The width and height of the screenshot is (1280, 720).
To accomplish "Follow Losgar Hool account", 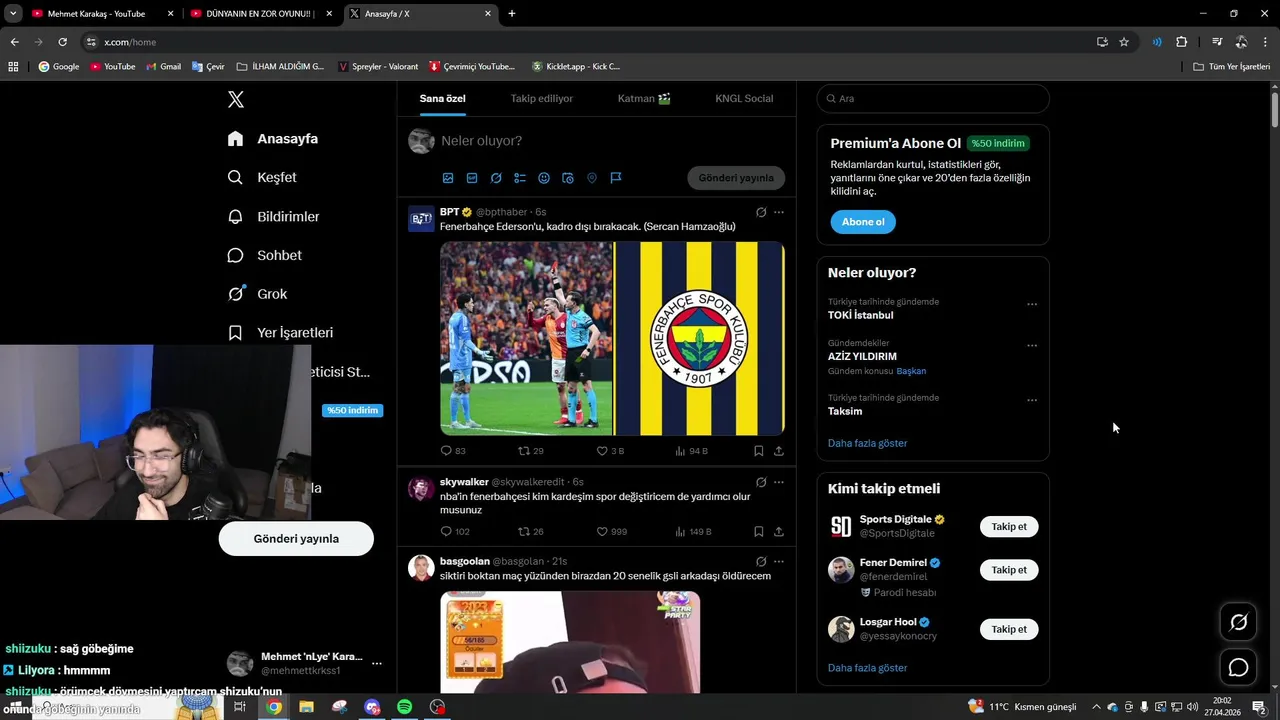I will click(1009, 629).
